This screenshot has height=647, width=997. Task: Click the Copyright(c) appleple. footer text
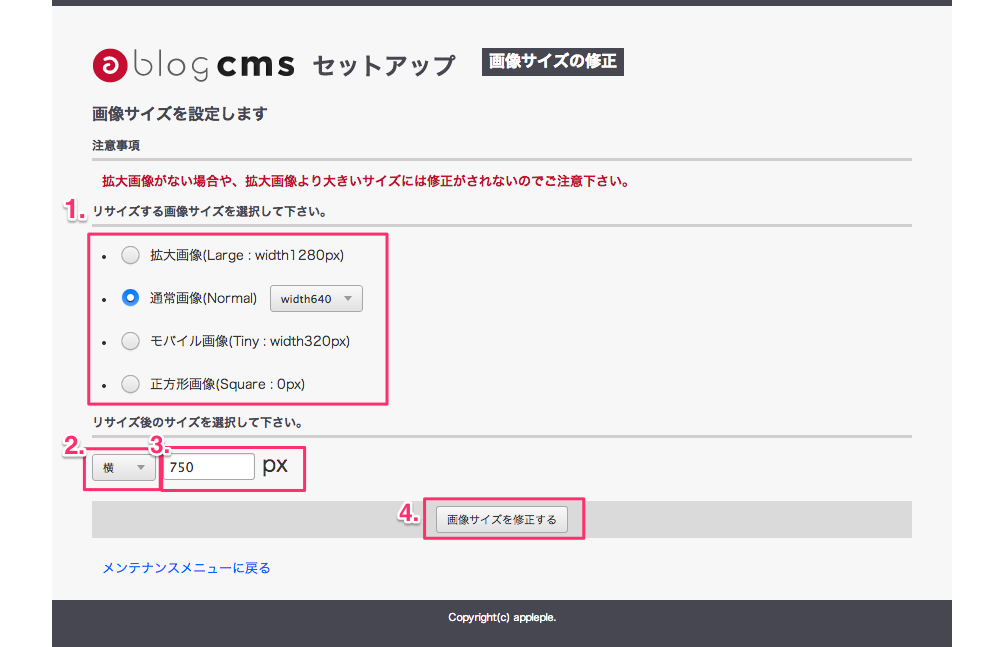click(x=502, y=617)
